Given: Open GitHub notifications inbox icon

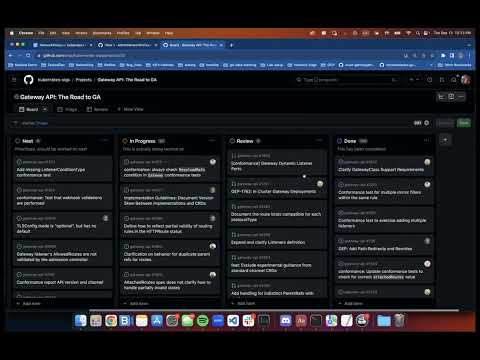Looking at the screenshot, I should pyautogui.click(x=453, y=80).
